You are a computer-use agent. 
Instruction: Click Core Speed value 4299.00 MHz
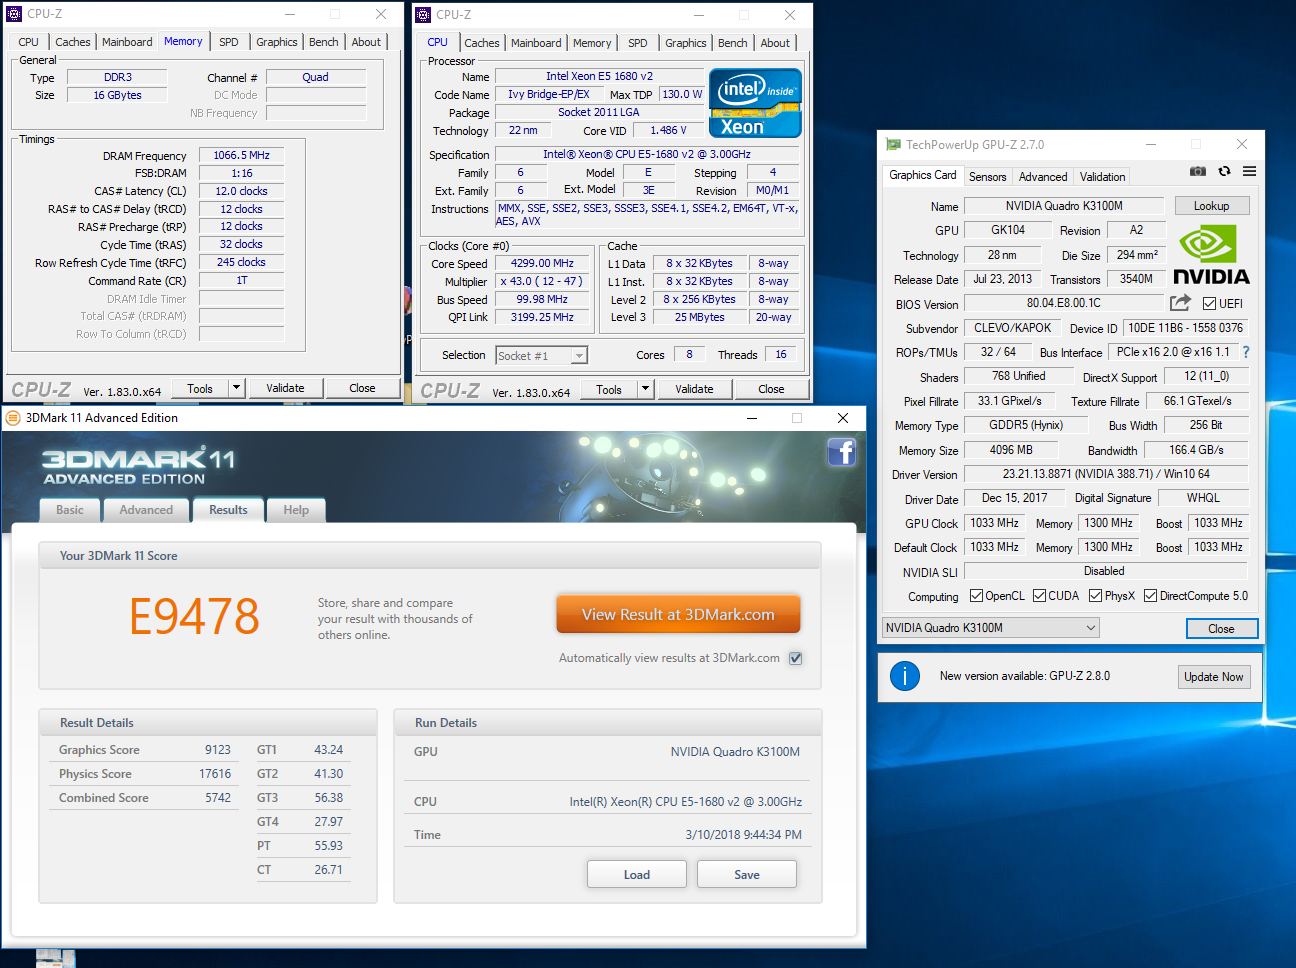click(542, 264)
